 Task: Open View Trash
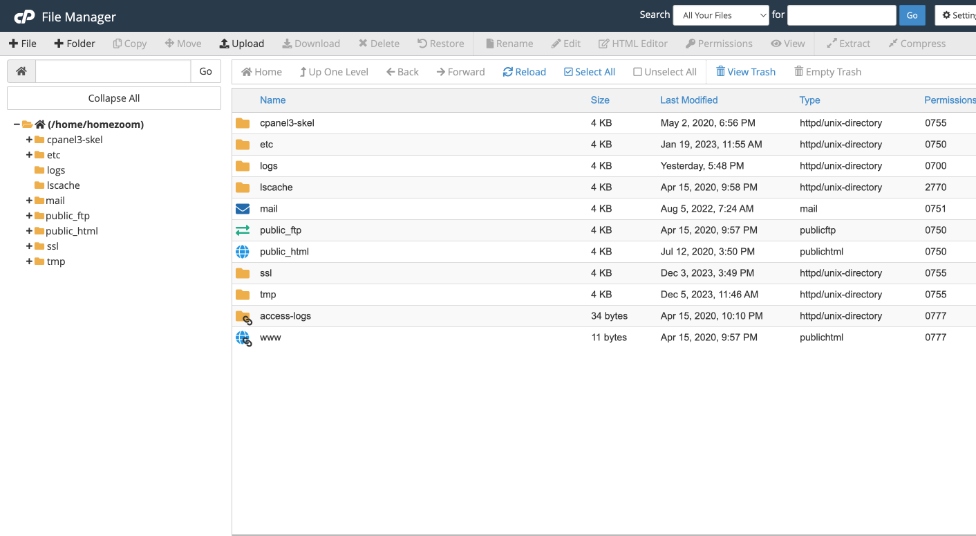coord(746,72)
